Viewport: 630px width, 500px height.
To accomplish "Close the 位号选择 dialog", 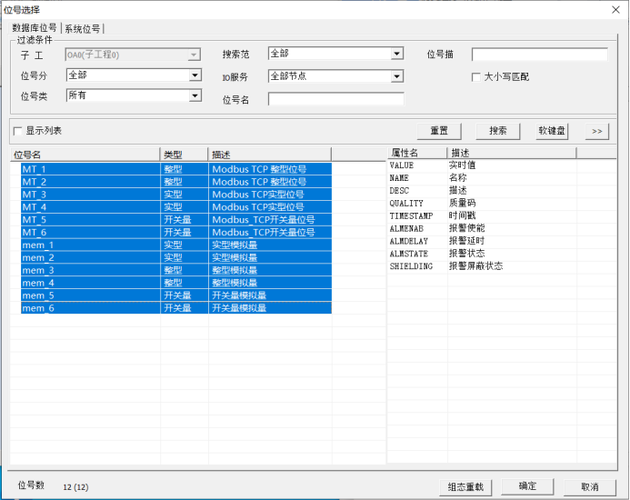I will point(616,10).
